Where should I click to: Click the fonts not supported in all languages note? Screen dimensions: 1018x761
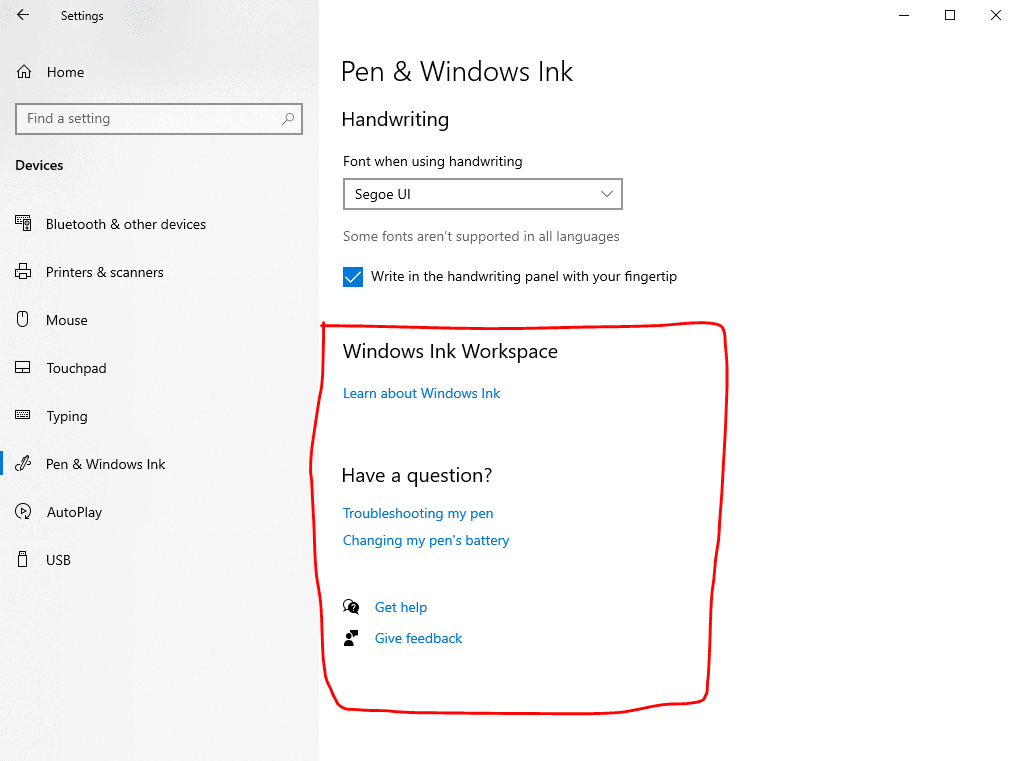(x=481, y=236)
